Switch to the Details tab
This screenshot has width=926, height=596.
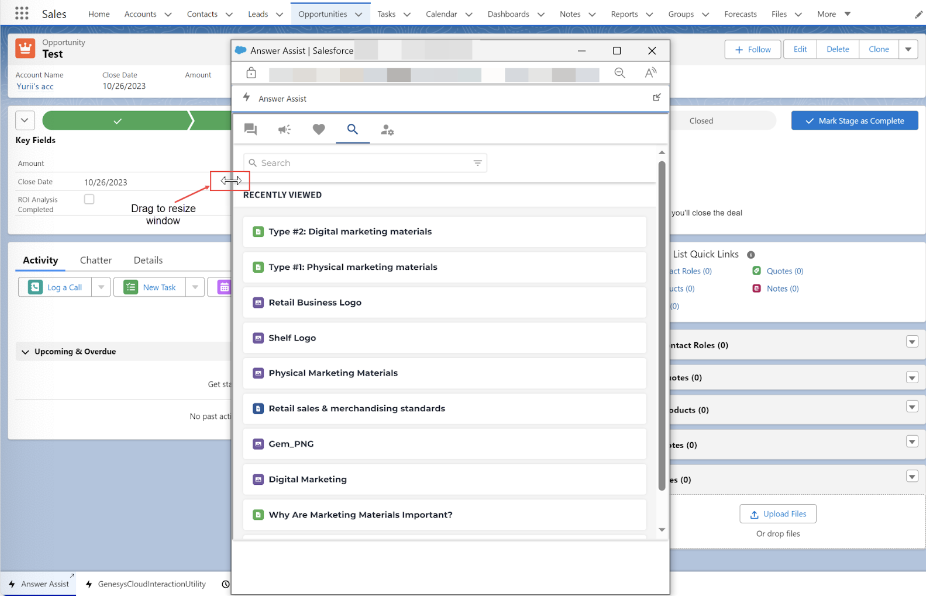pos(148,260)
